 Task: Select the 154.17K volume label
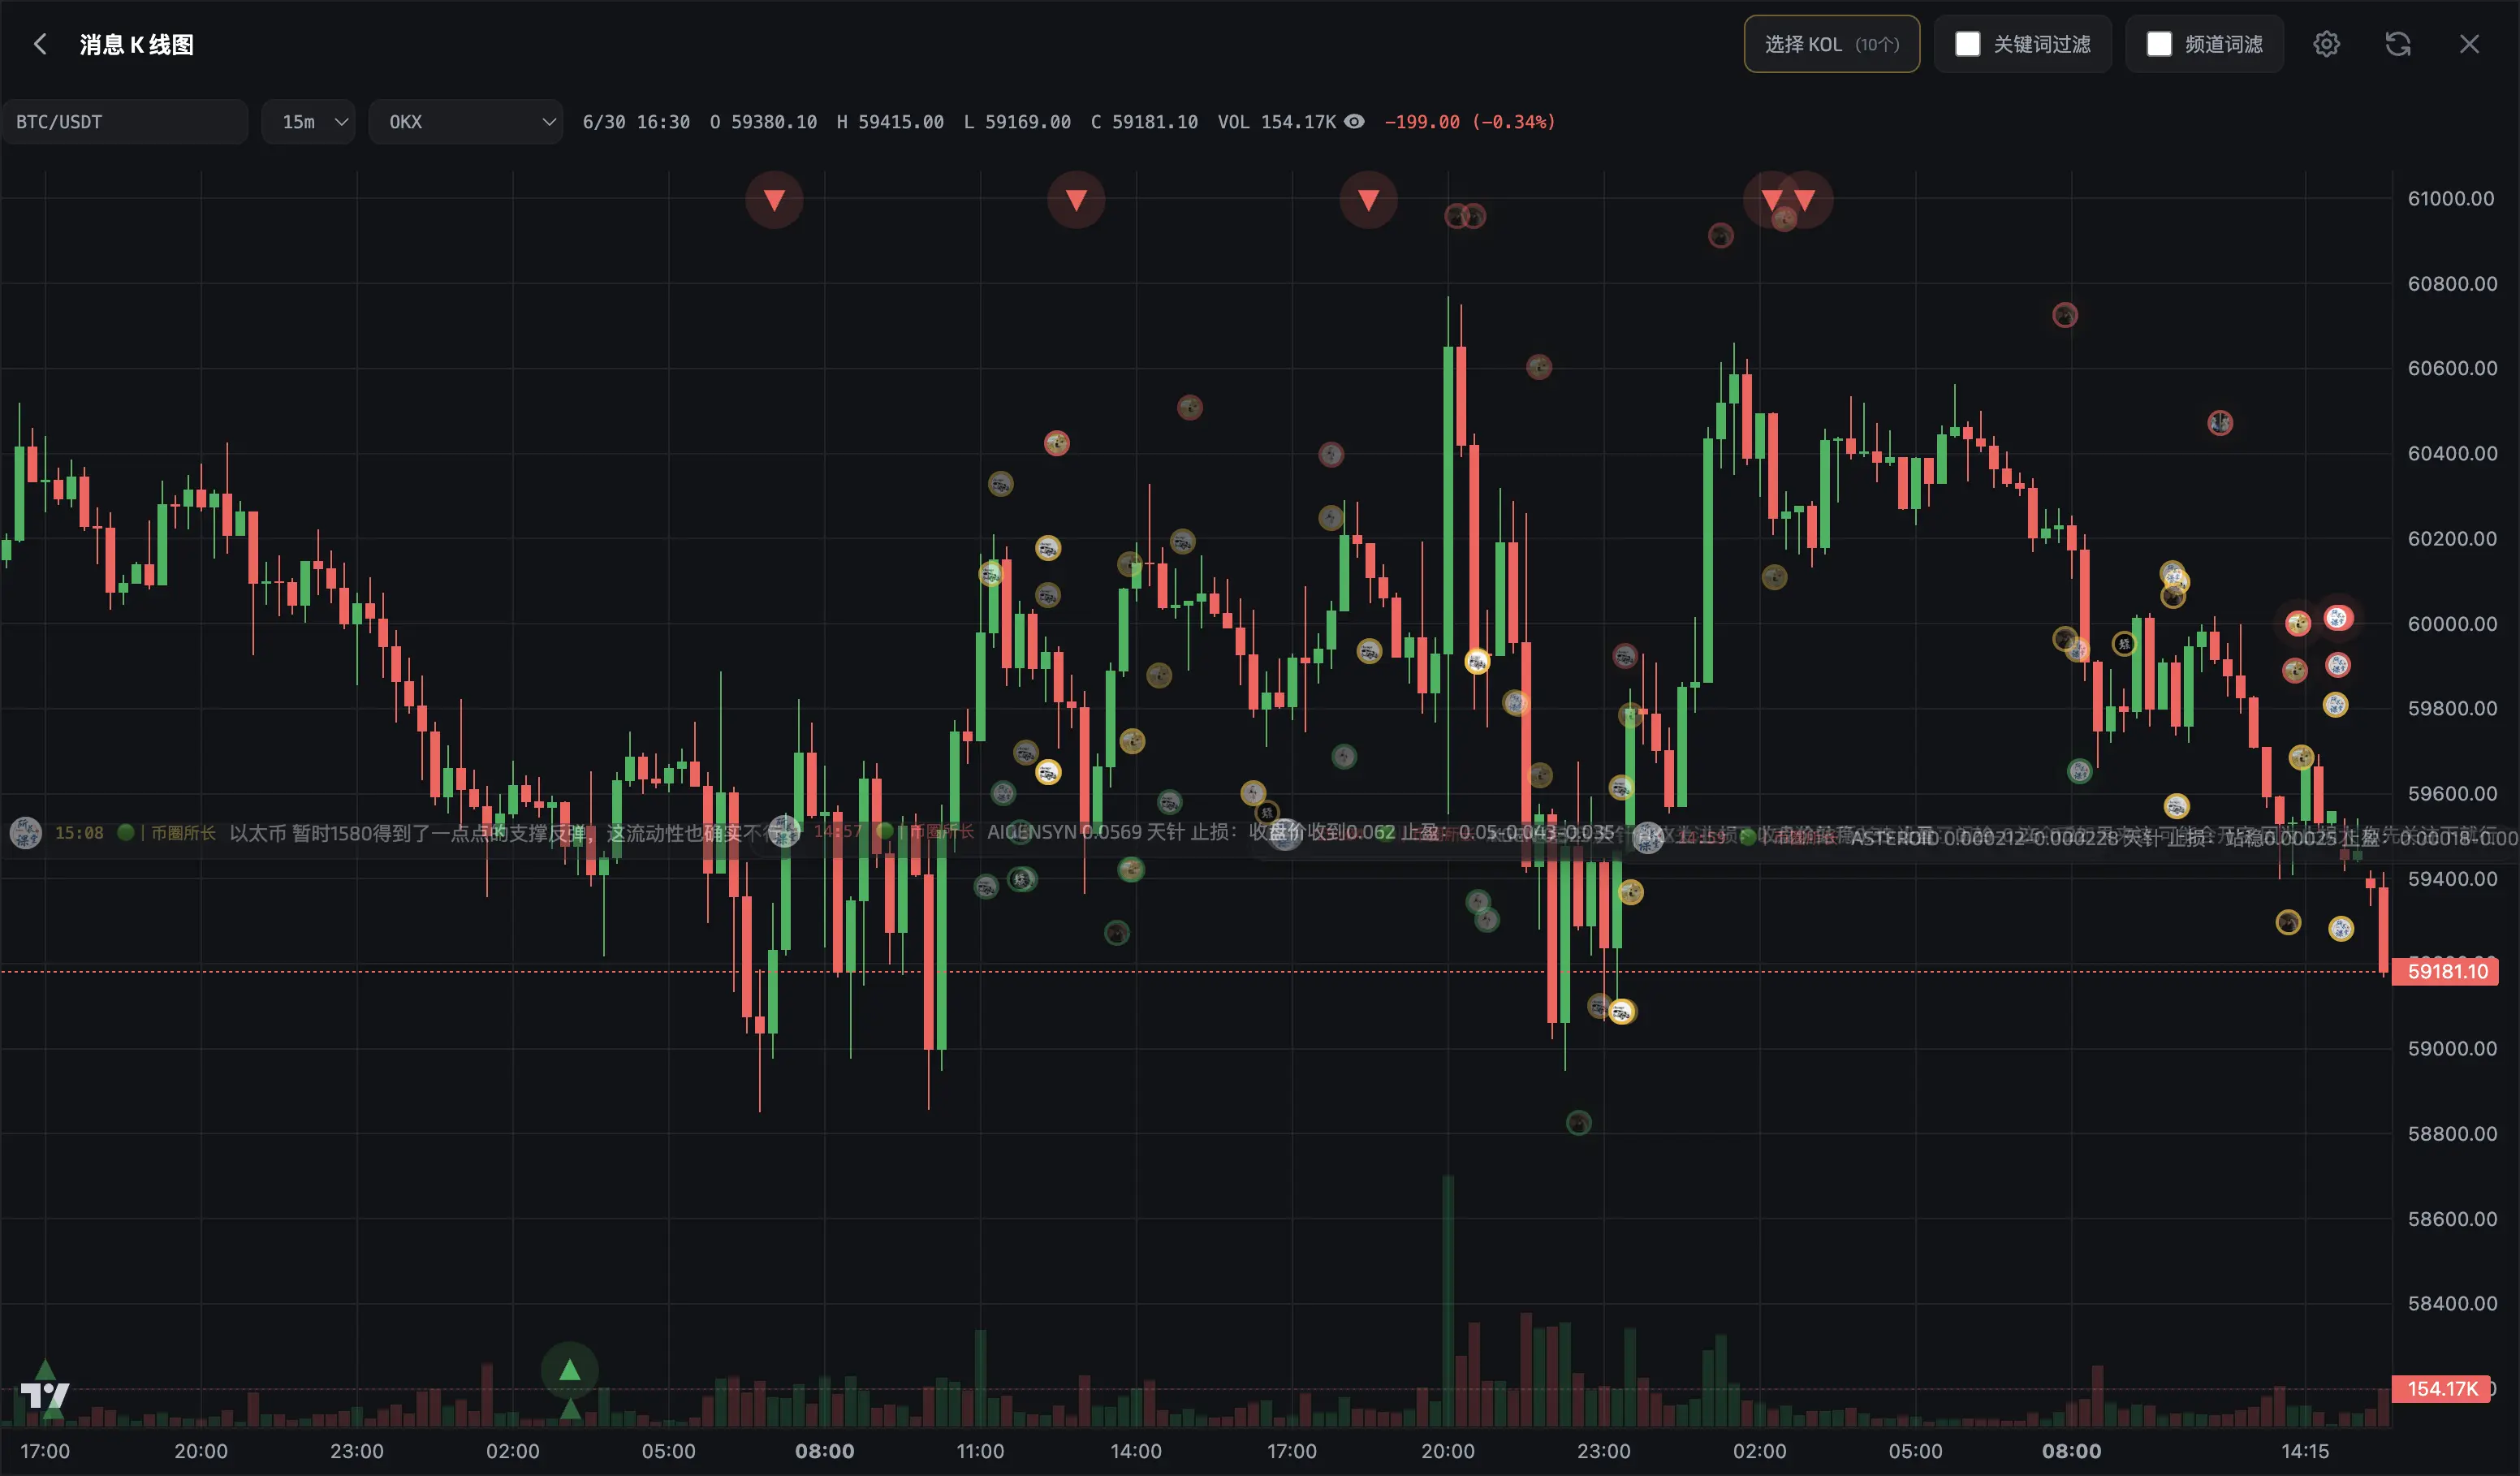click(x=2441, y=1388)
